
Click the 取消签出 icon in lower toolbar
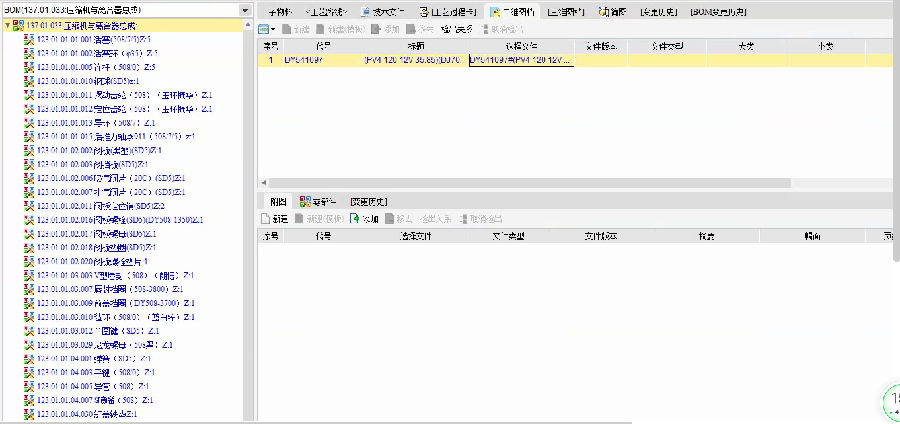(x=463, y=219)
